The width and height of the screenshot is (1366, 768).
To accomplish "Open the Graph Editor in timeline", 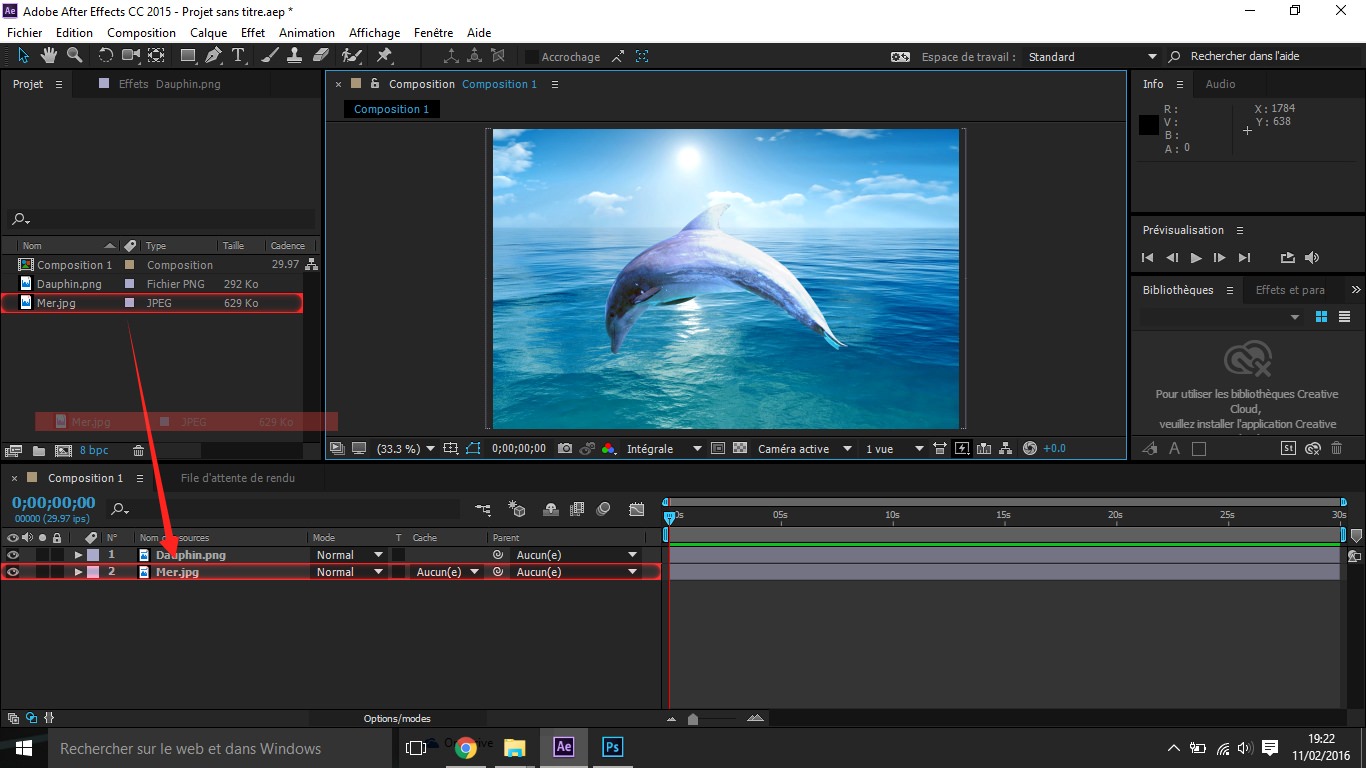I will pos(637,509).
